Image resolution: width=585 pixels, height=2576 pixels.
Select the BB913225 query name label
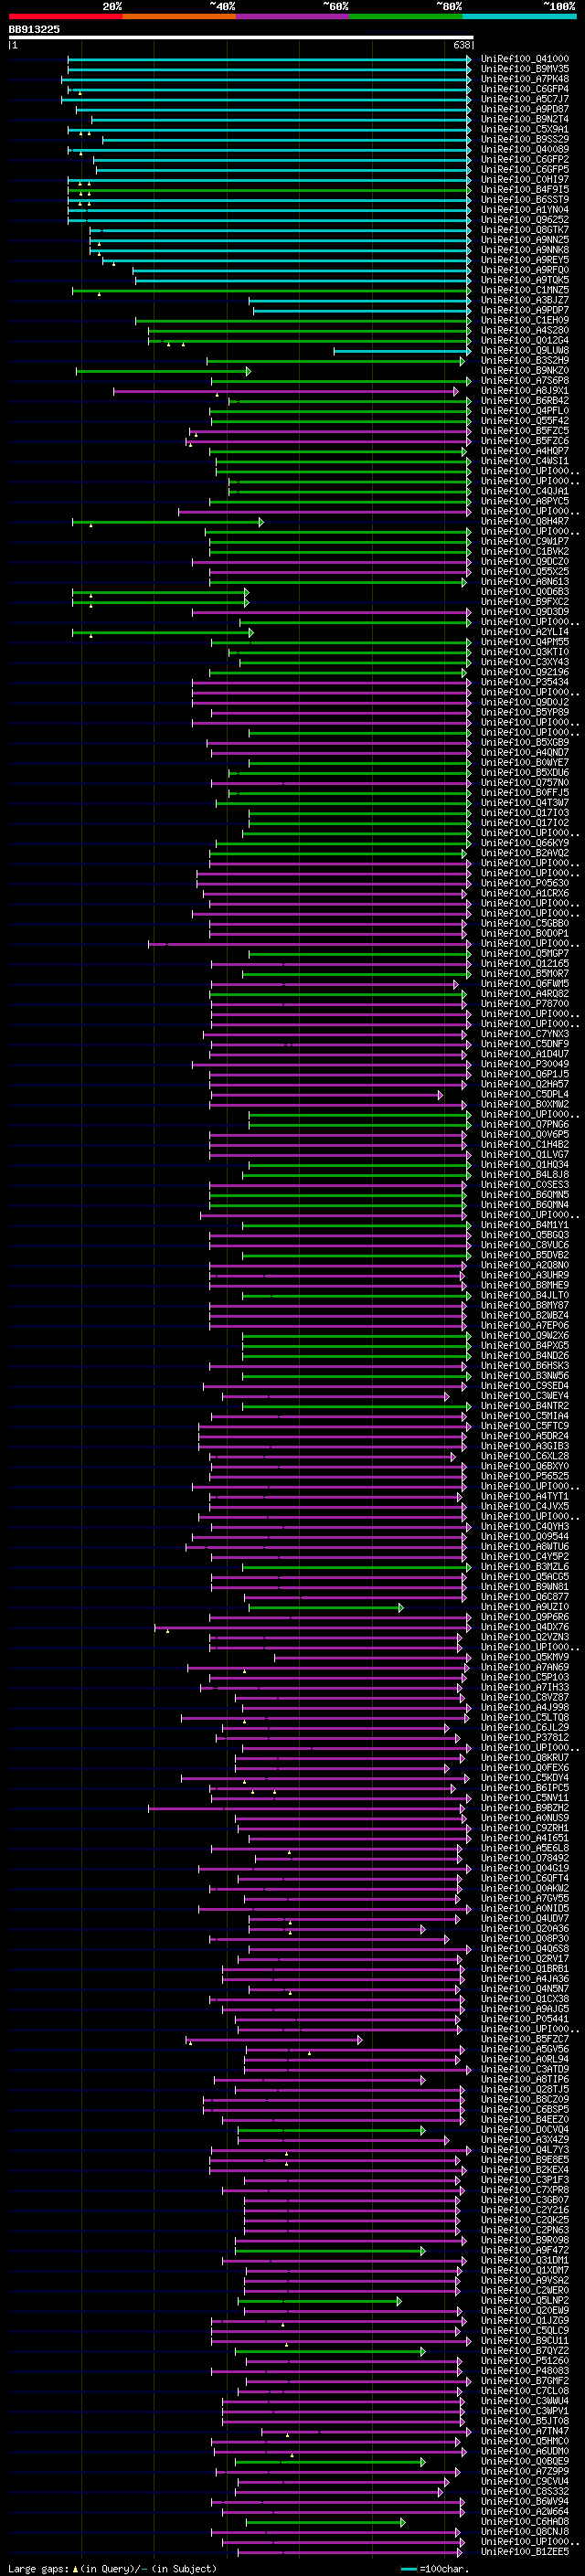click(34, 29)
